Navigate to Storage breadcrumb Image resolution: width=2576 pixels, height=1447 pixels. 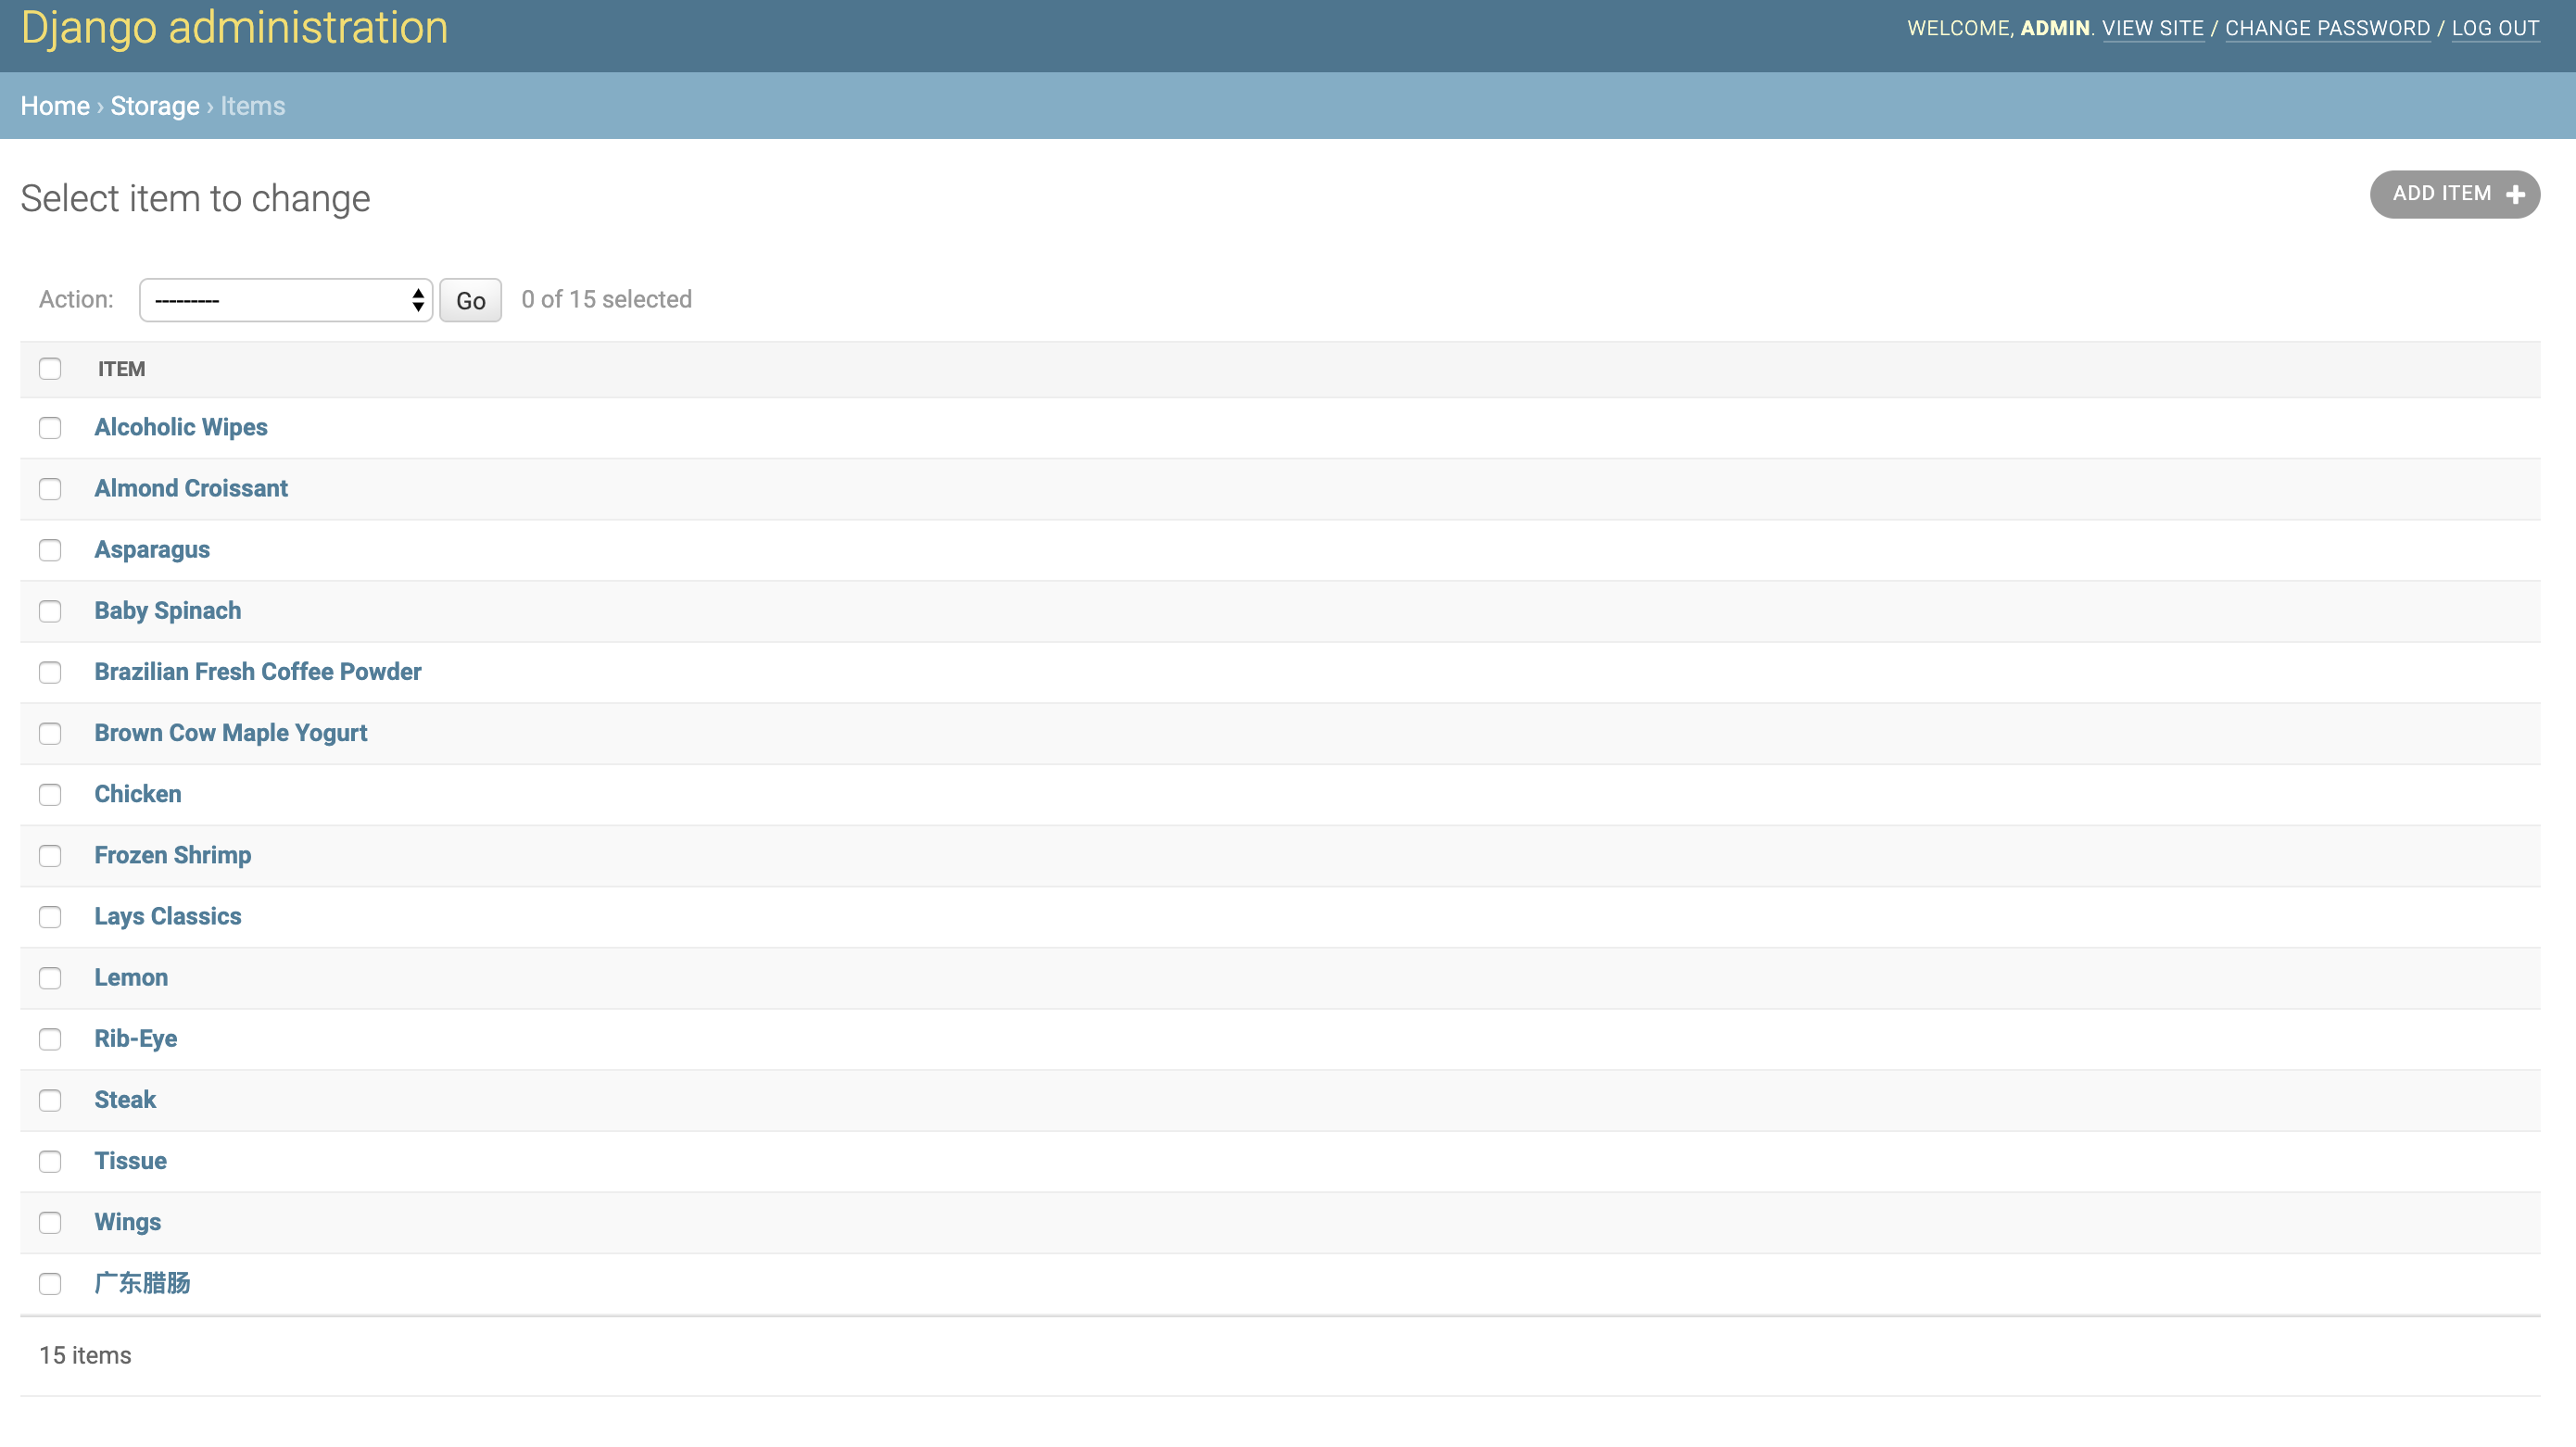pyautogui.click(x=155, y=106)
